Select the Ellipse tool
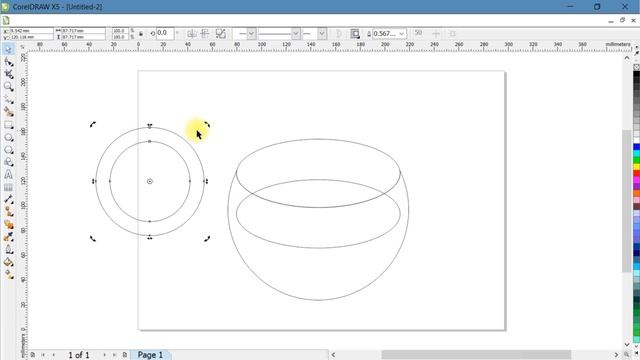Viewport: 640px width, 360px height. 8,138
